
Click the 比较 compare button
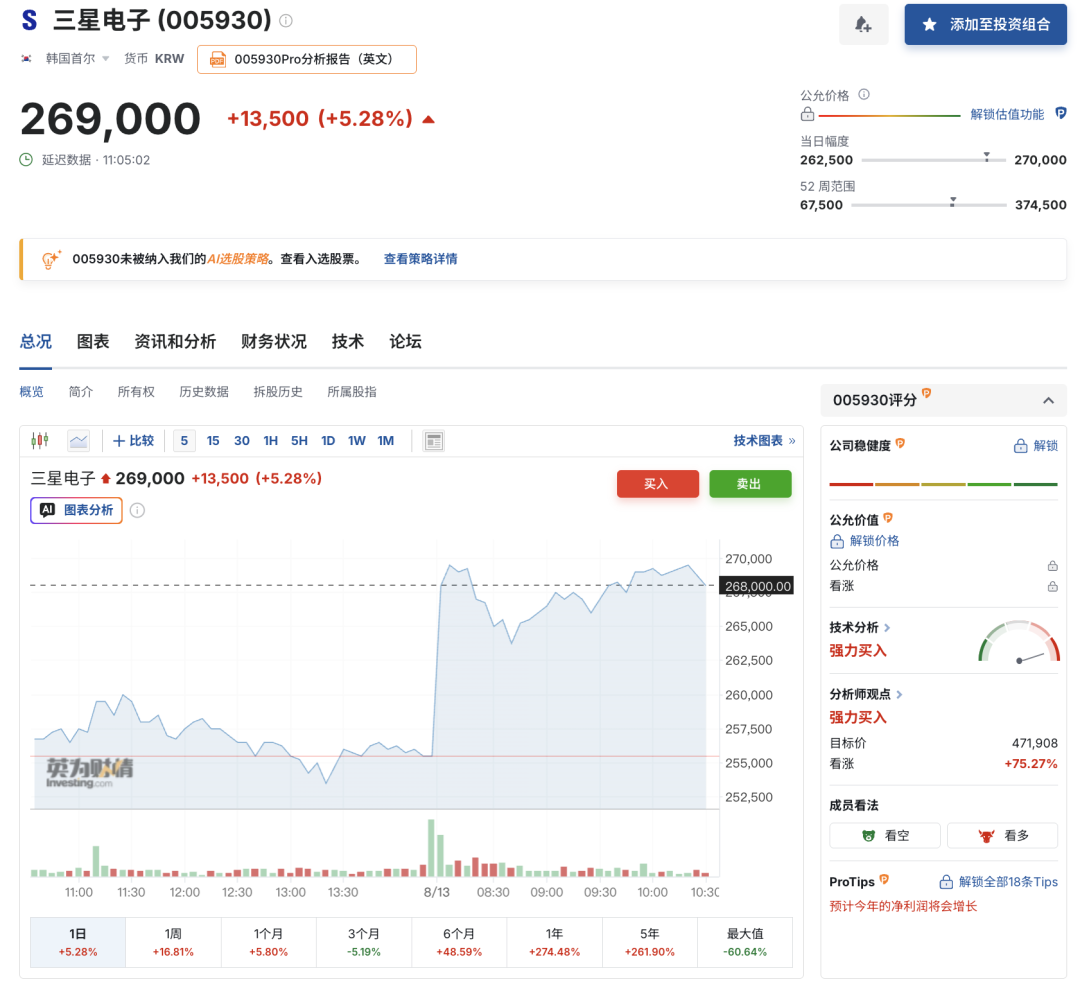click(x=134, y=441)
